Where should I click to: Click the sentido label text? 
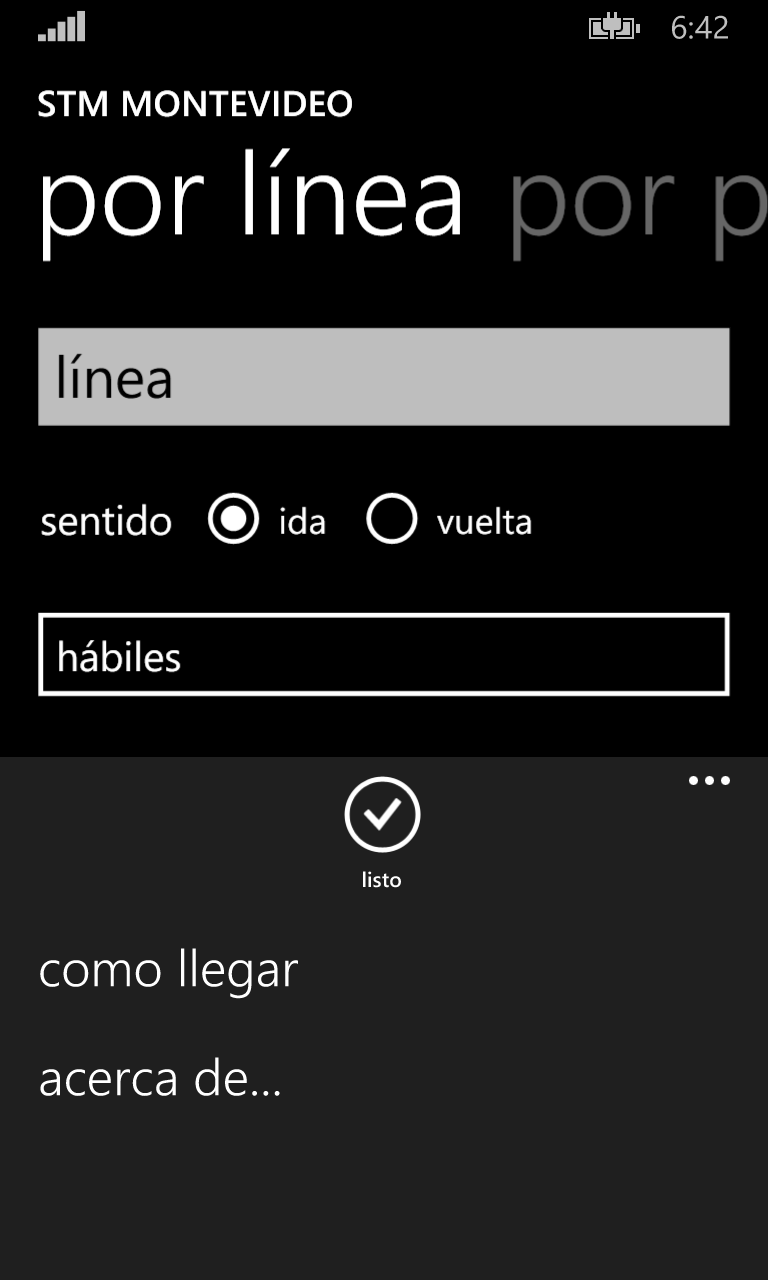pyautogui.click(x=106, y=522)
